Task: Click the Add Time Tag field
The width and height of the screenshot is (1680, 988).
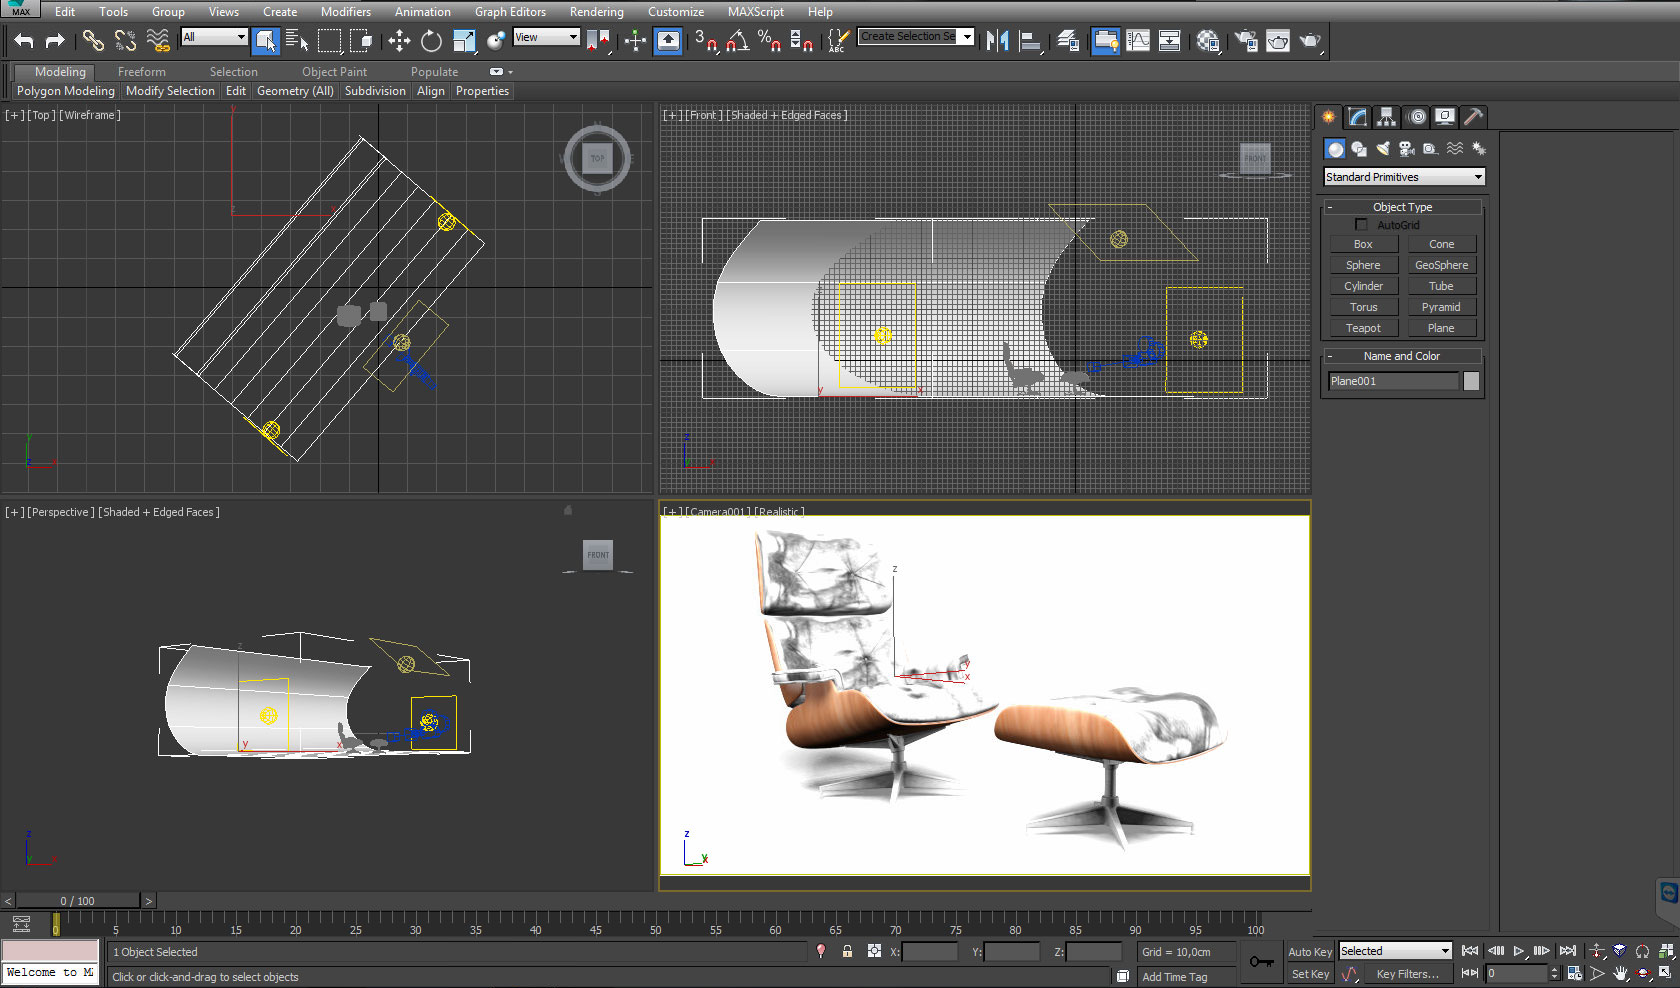Action: pos(1187,977)
